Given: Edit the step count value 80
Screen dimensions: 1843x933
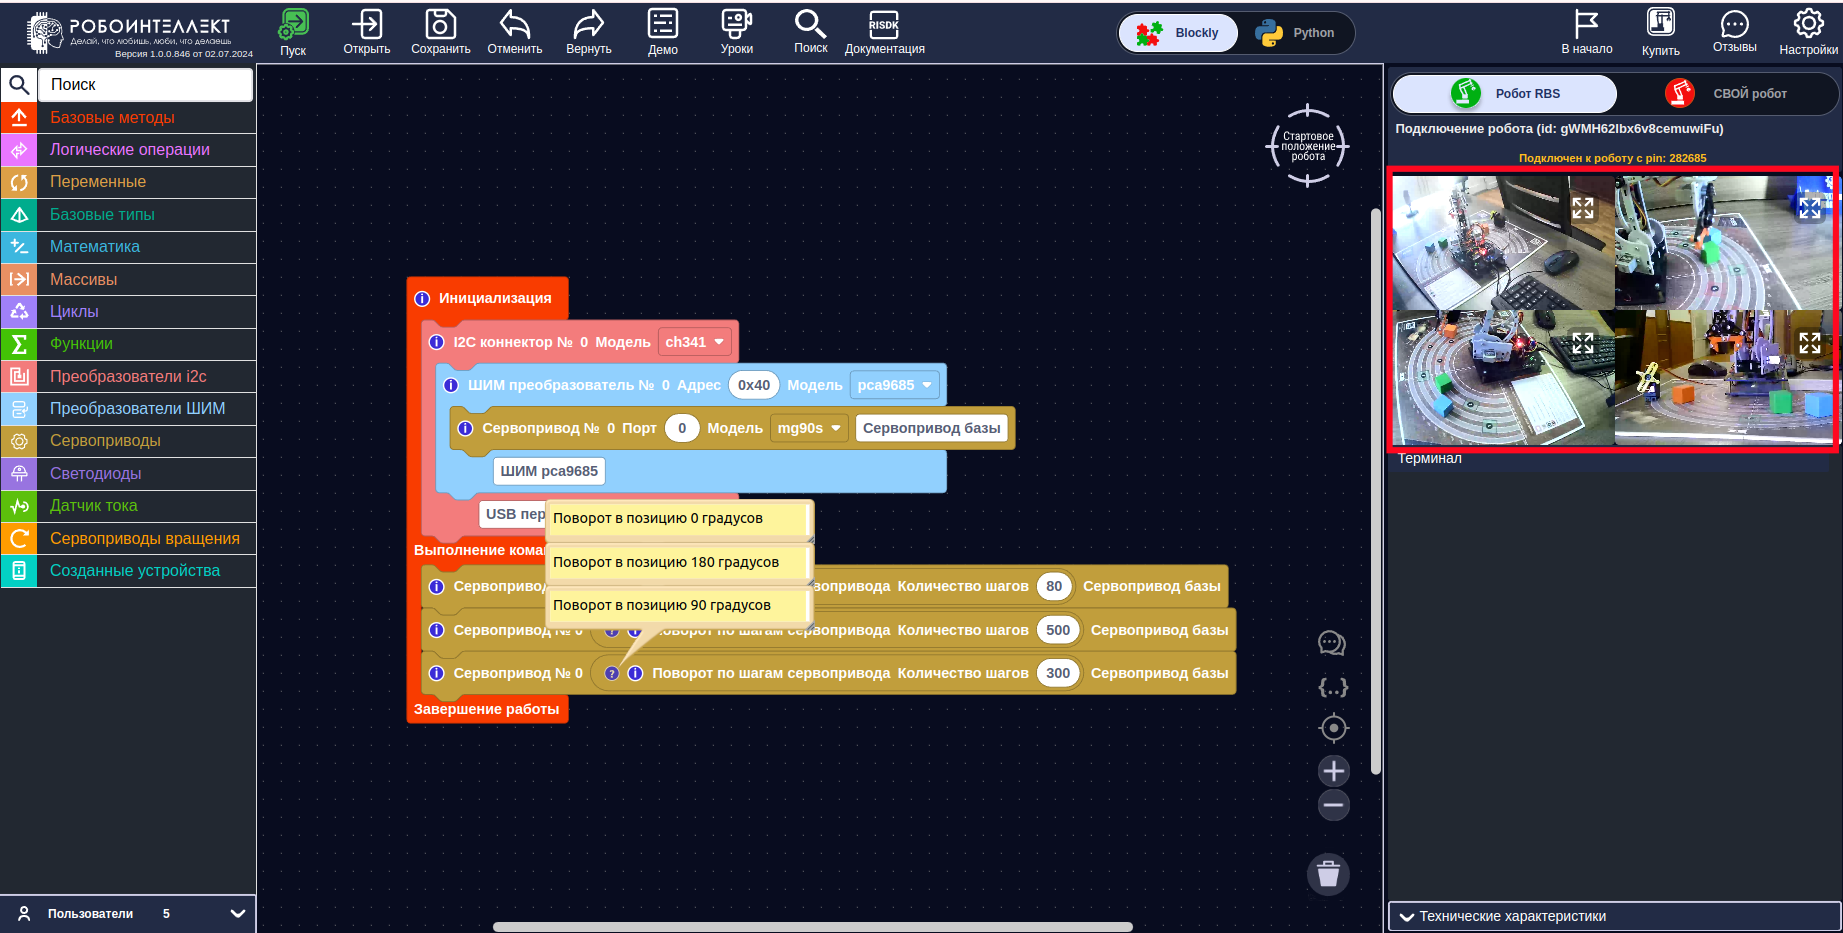Looking at the screenshot, I should (x=1054, y=586).
